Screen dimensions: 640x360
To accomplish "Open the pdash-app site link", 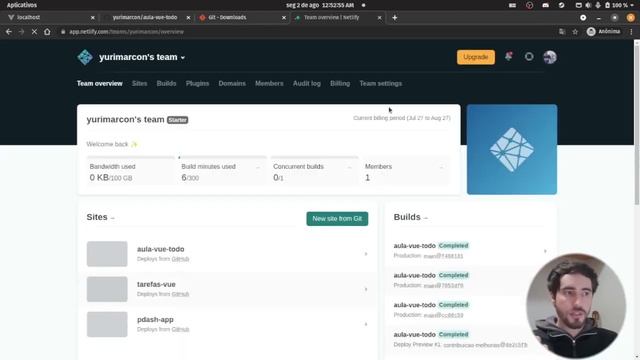I will 155,319.
